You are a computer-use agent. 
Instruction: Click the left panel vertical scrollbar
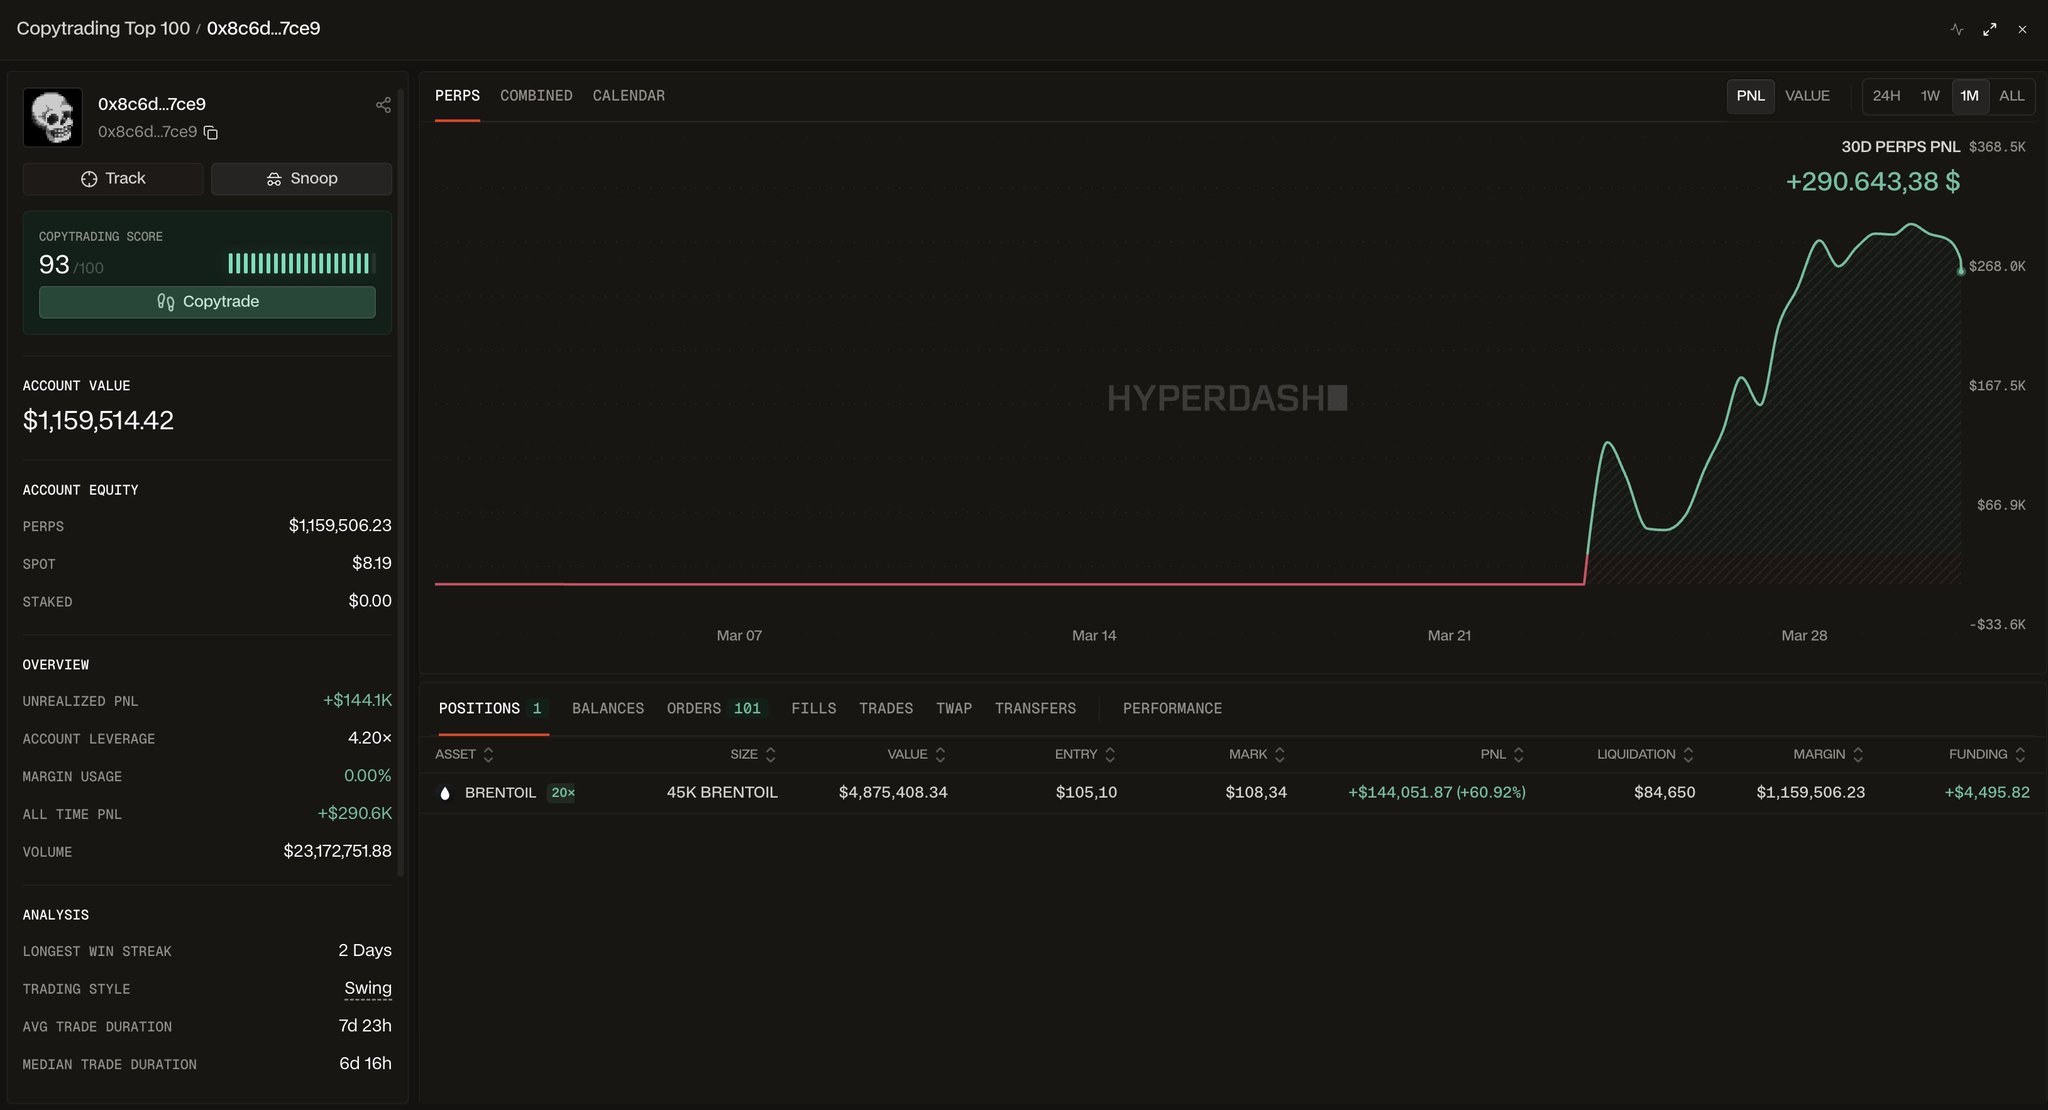point(401,480)
